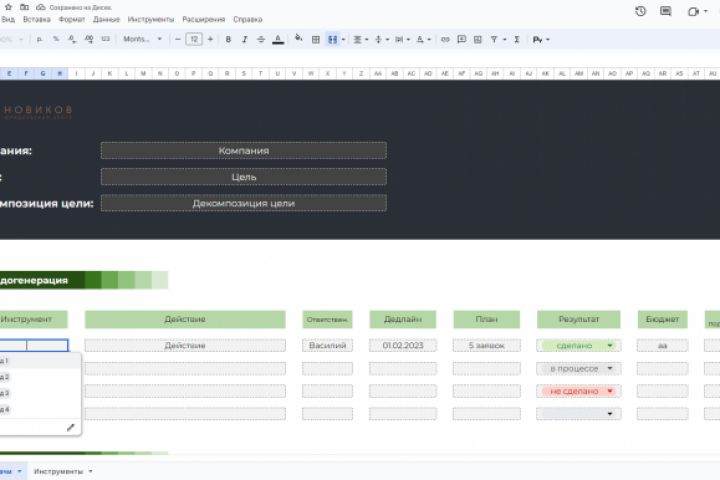Open the Справка menu
The height and width of the screenshot is (480, 720).
click(x=248, y=19)
